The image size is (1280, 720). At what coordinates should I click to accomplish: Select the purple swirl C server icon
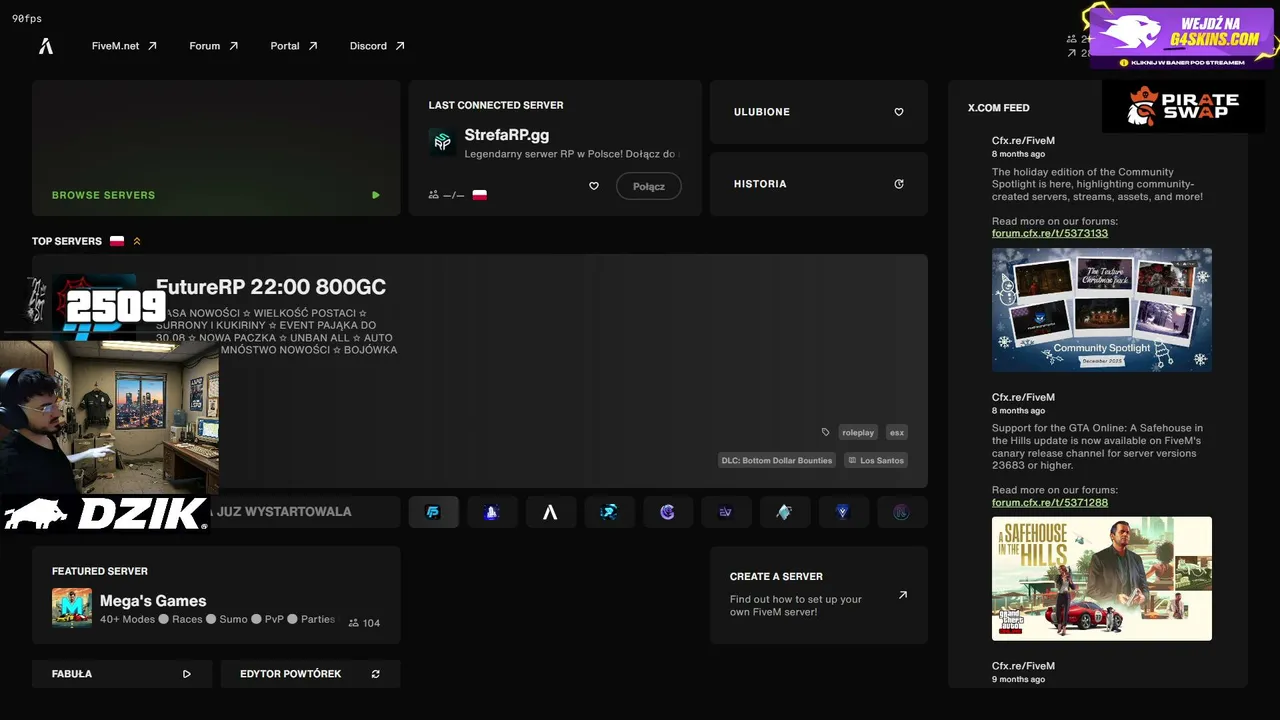point(668,512)
